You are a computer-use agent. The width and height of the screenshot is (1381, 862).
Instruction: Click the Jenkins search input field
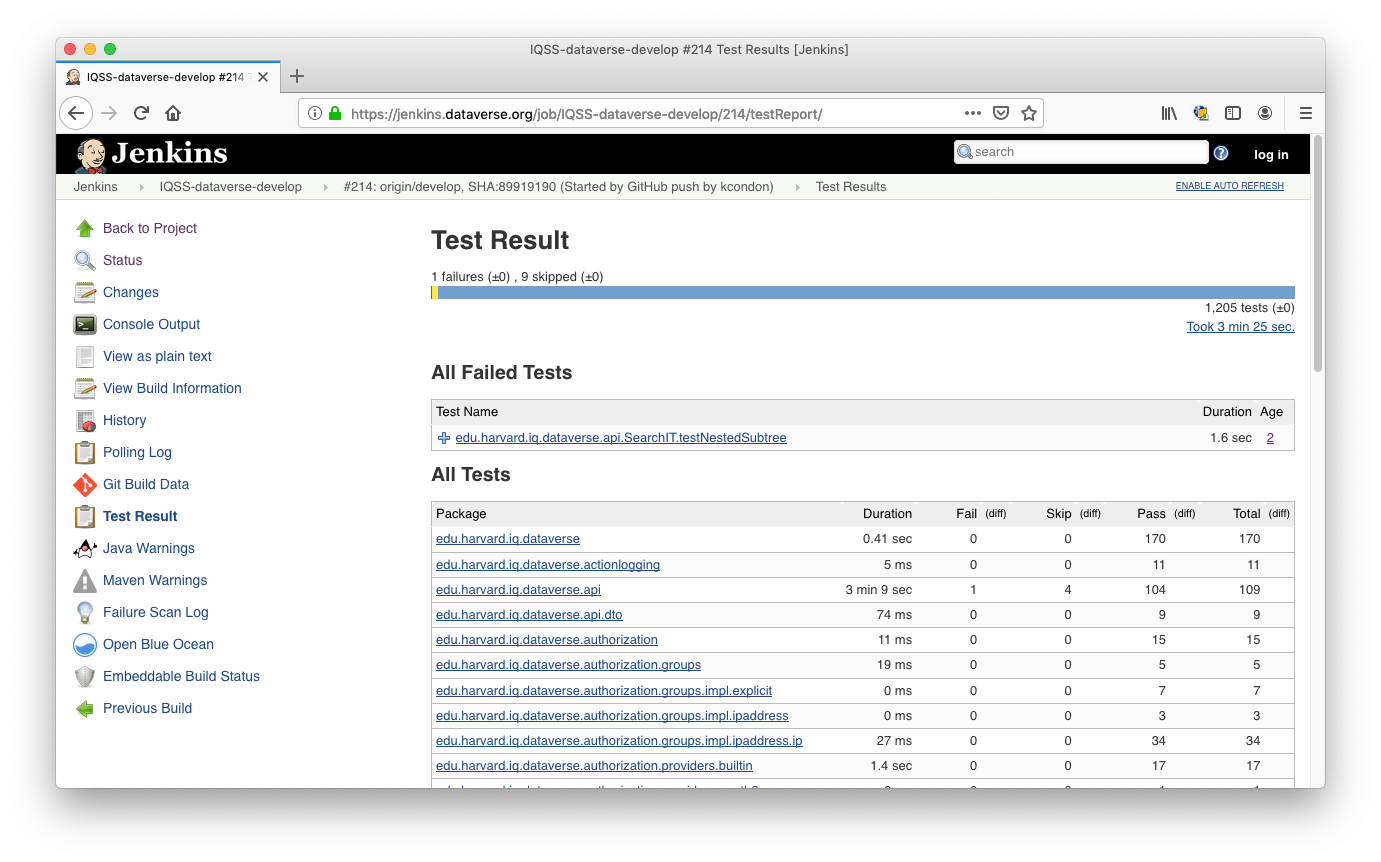1081,152
